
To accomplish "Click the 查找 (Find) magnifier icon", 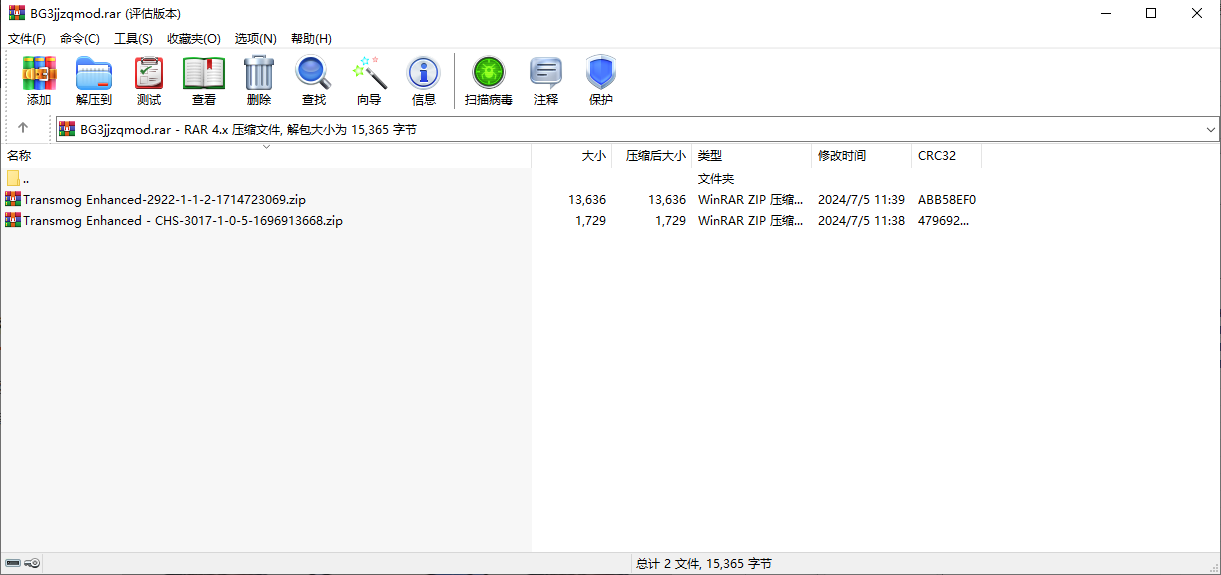I will 314,73.
